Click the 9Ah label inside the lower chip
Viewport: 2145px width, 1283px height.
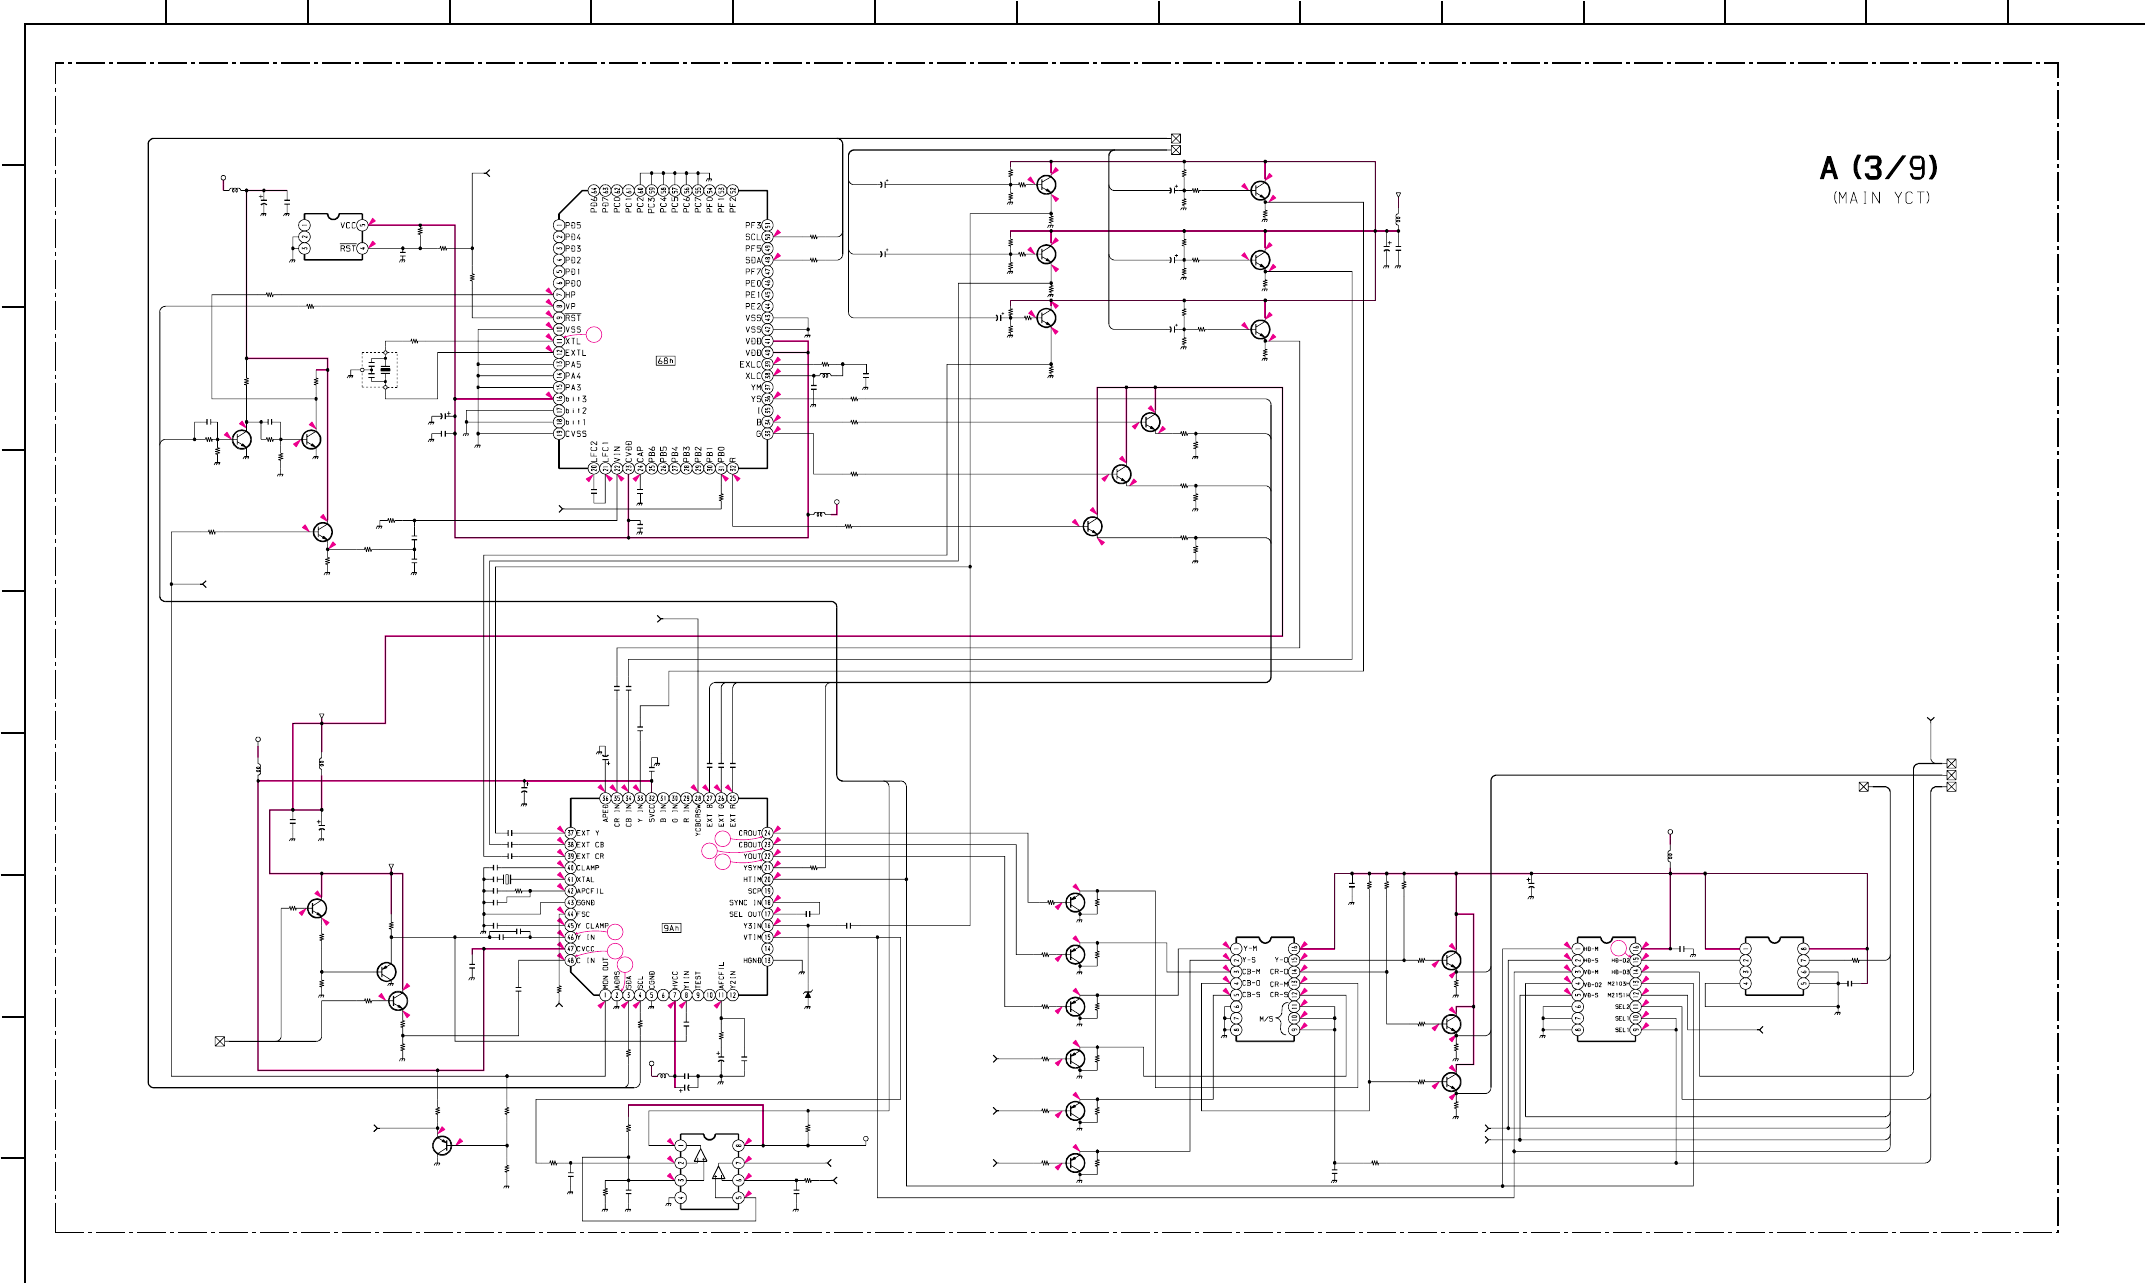pyautogui.click(x=671, y=928)
